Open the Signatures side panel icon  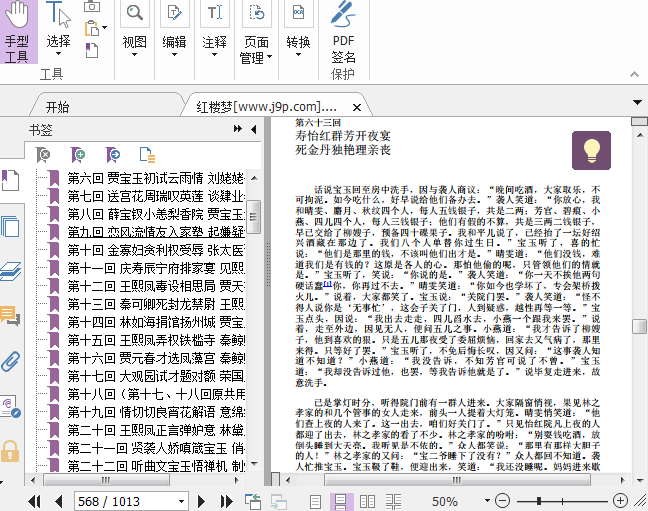click(x=10, y=407)
